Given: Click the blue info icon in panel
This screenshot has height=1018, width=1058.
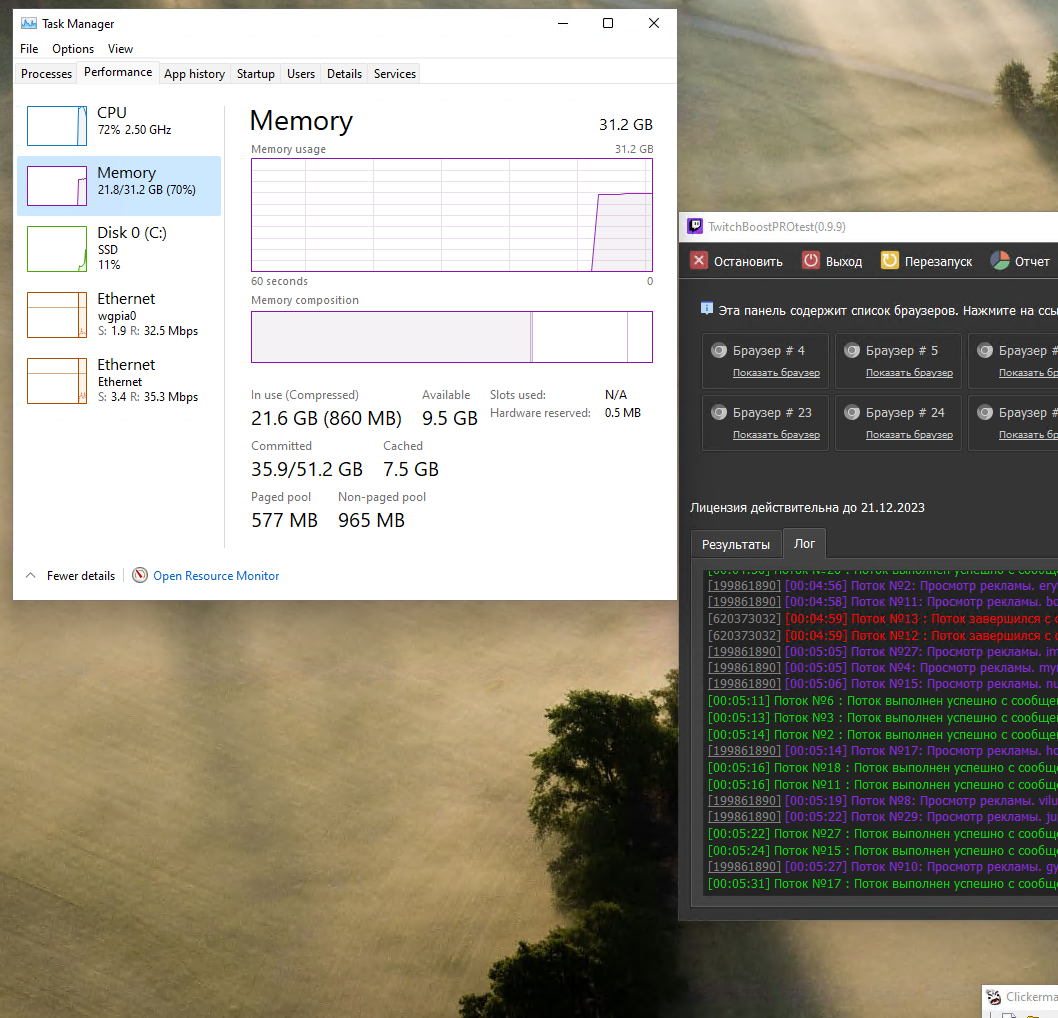Looking at the screenshot, I should pyautogui.click(x=707, y=310).
